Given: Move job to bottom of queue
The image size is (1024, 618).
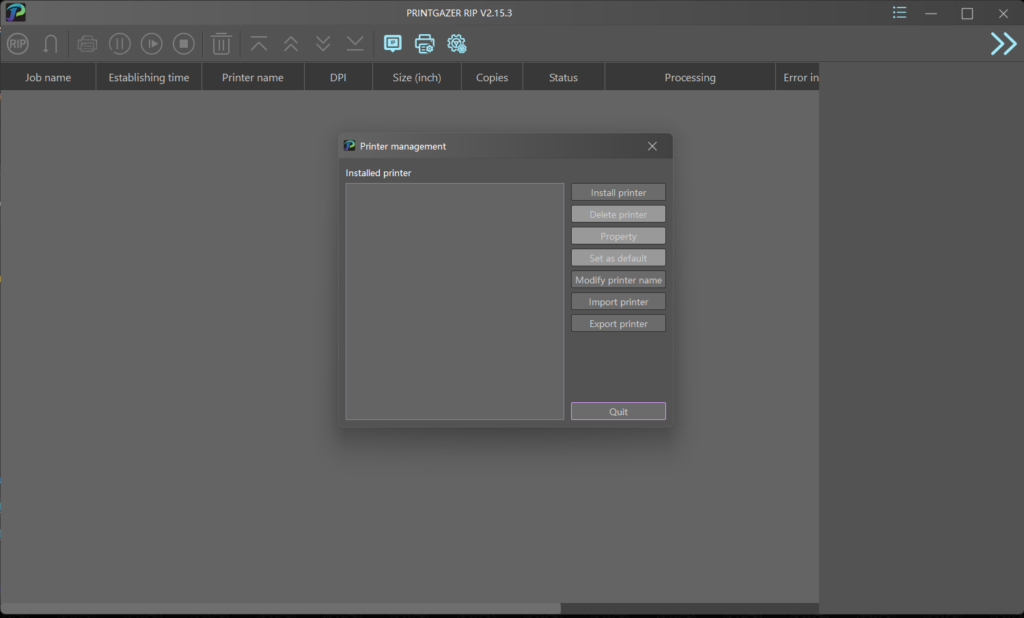Looking at the screenshot, I should 355,44.
